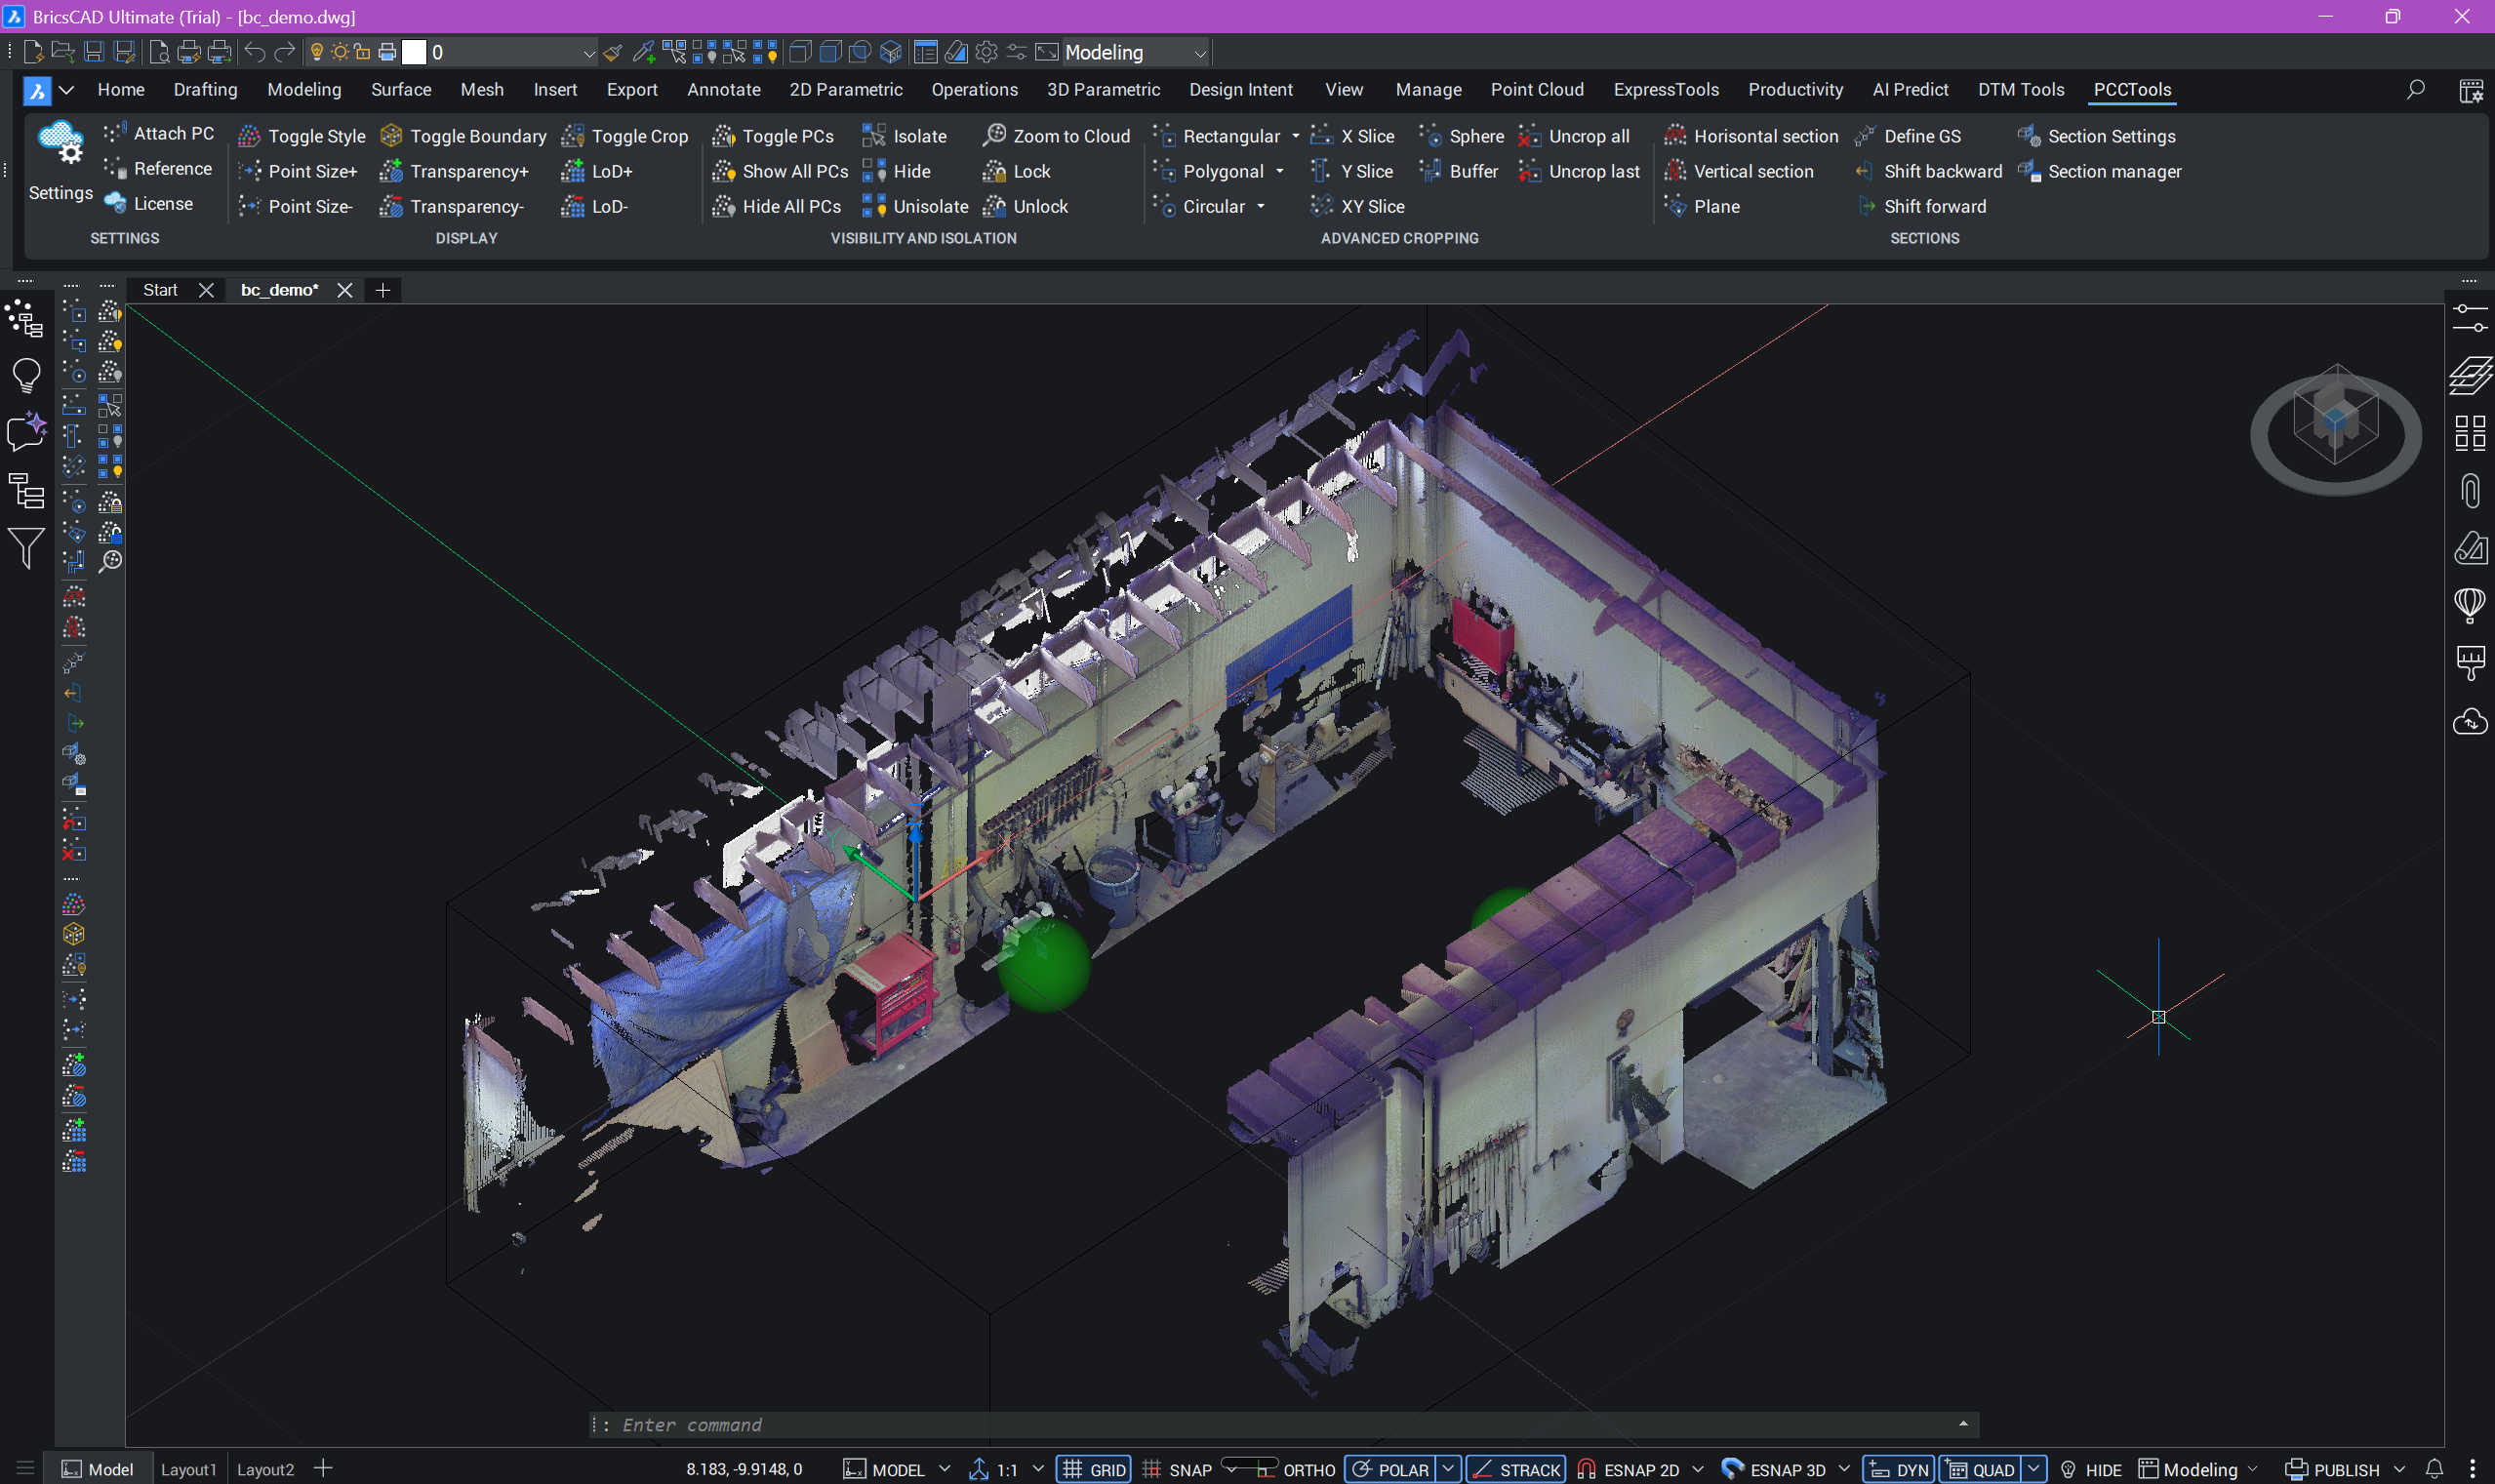This screenshot has height=1484, width=2495.
Task: Create a Horisontal section
Action: point(1751,136)
